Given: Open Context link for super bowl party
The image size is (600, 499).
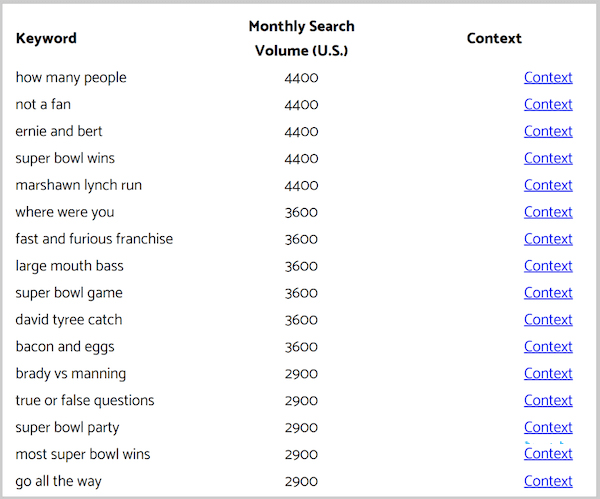Looking at the screenshot, I should click(x=548, y=427).
